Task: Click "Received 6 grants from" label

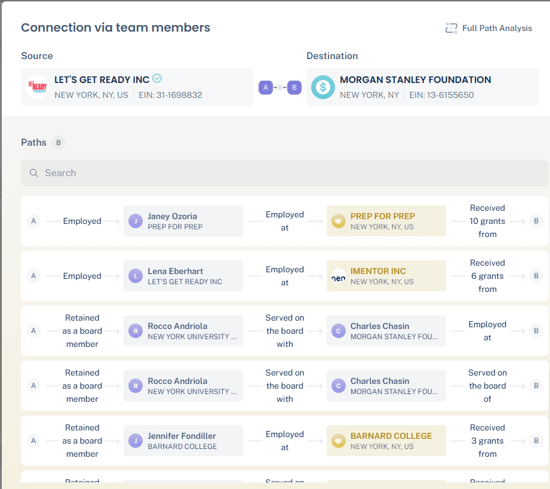Action: (x=487, y=276)
